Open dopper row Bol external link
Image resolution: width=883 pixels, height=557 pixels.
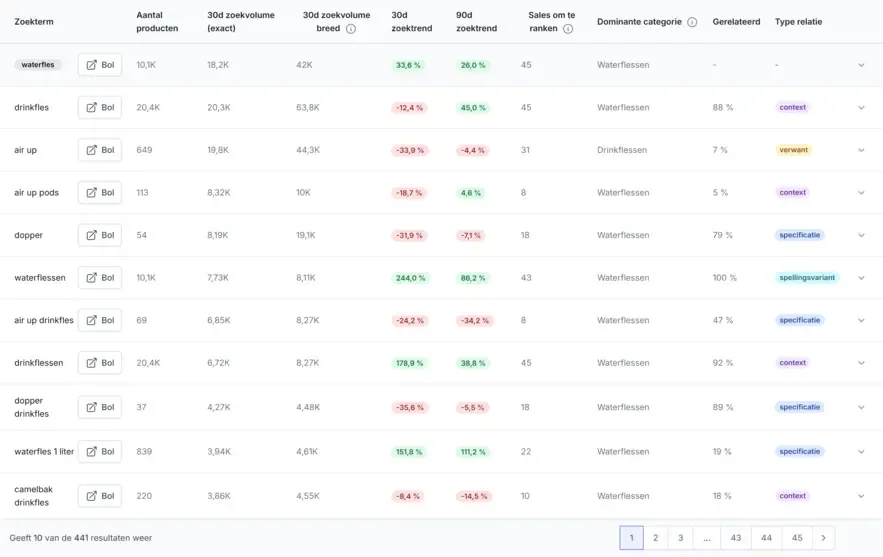point(100,235)
